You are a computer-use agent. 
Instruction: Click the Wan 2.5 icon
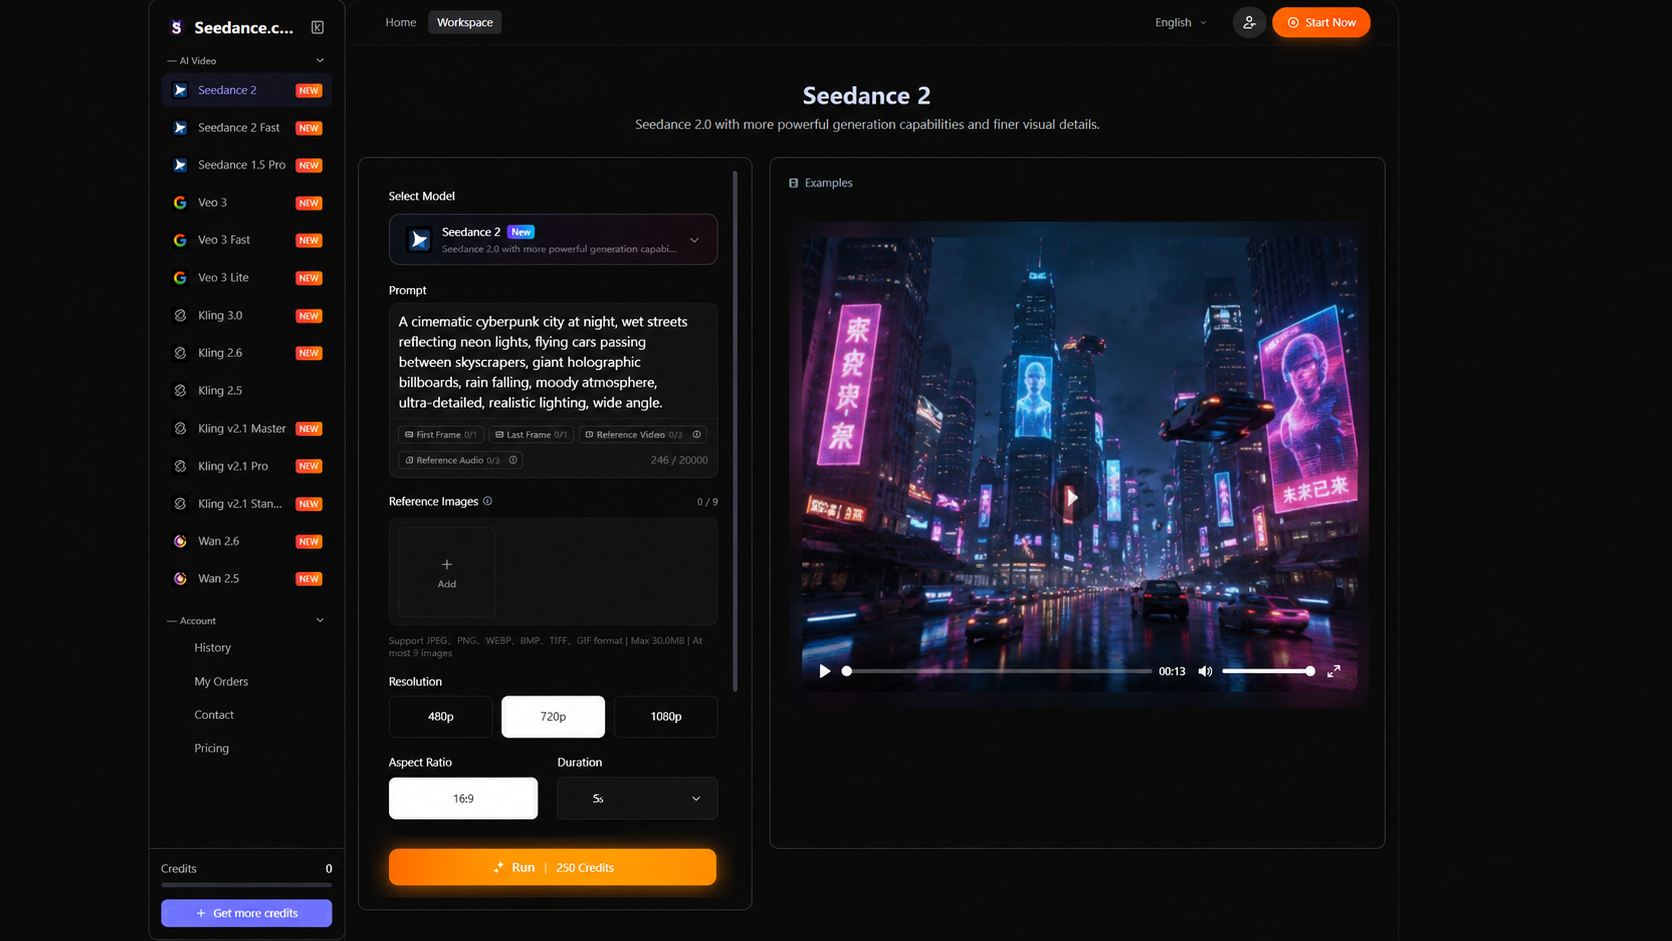point(180,579)
